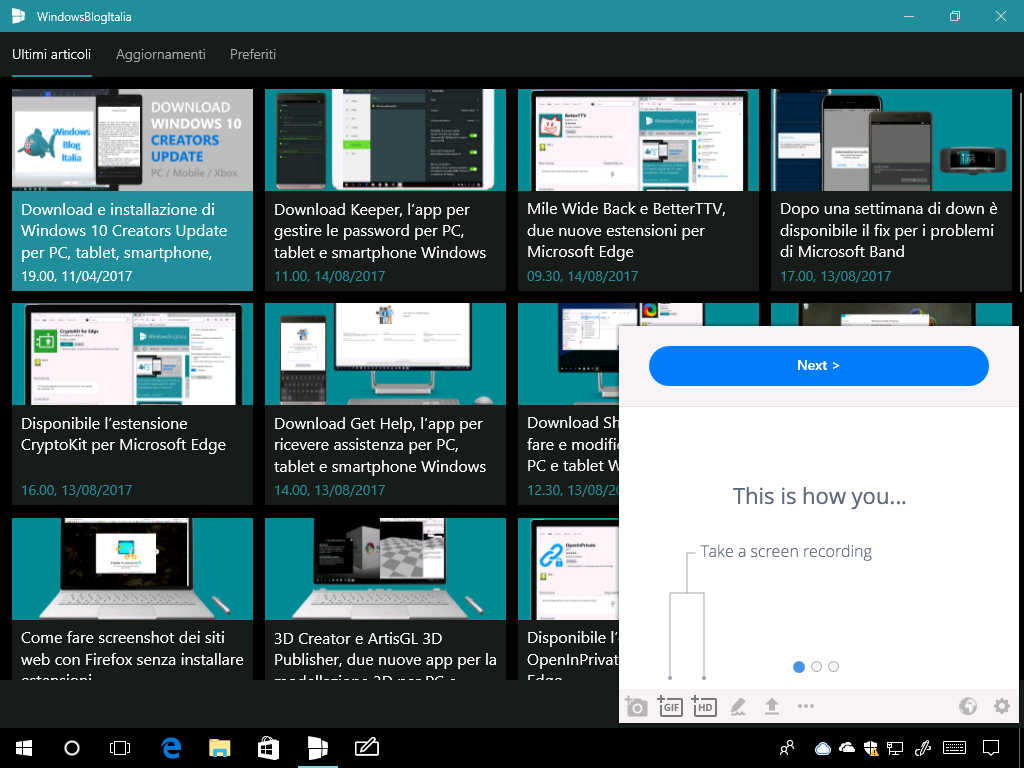This screenshot has height=768, width=1024.
Task: Click the Firefox screenshot article thumbnail
Action: [x=132, y=569]
